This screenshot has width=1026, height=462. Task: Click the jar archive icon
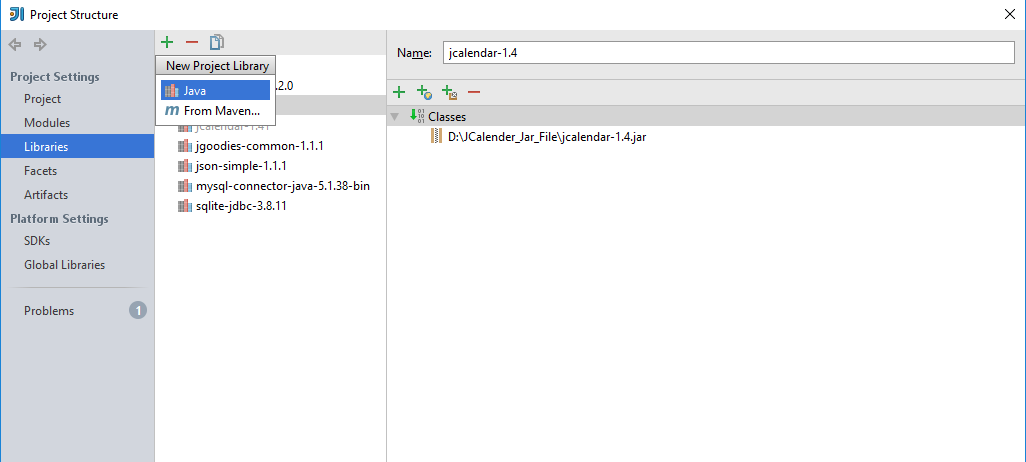(x=436, y=136)
